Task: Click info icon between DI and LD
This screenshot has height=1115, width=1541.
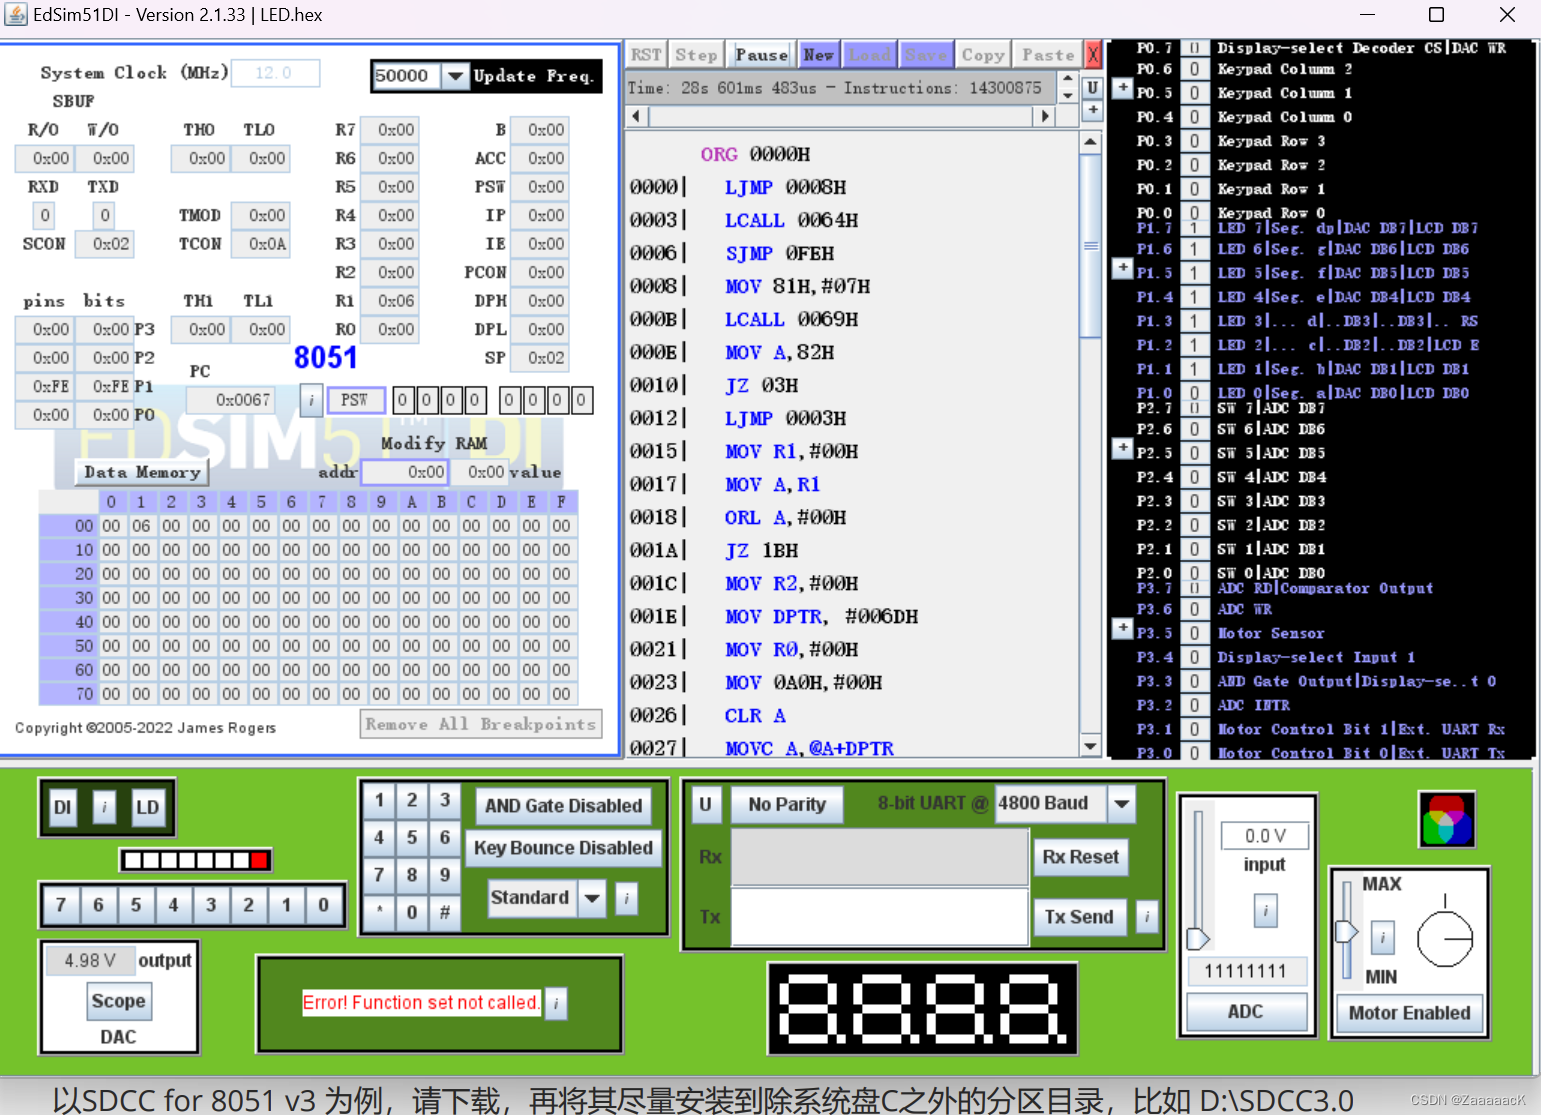Action: [x=104, y=807]
